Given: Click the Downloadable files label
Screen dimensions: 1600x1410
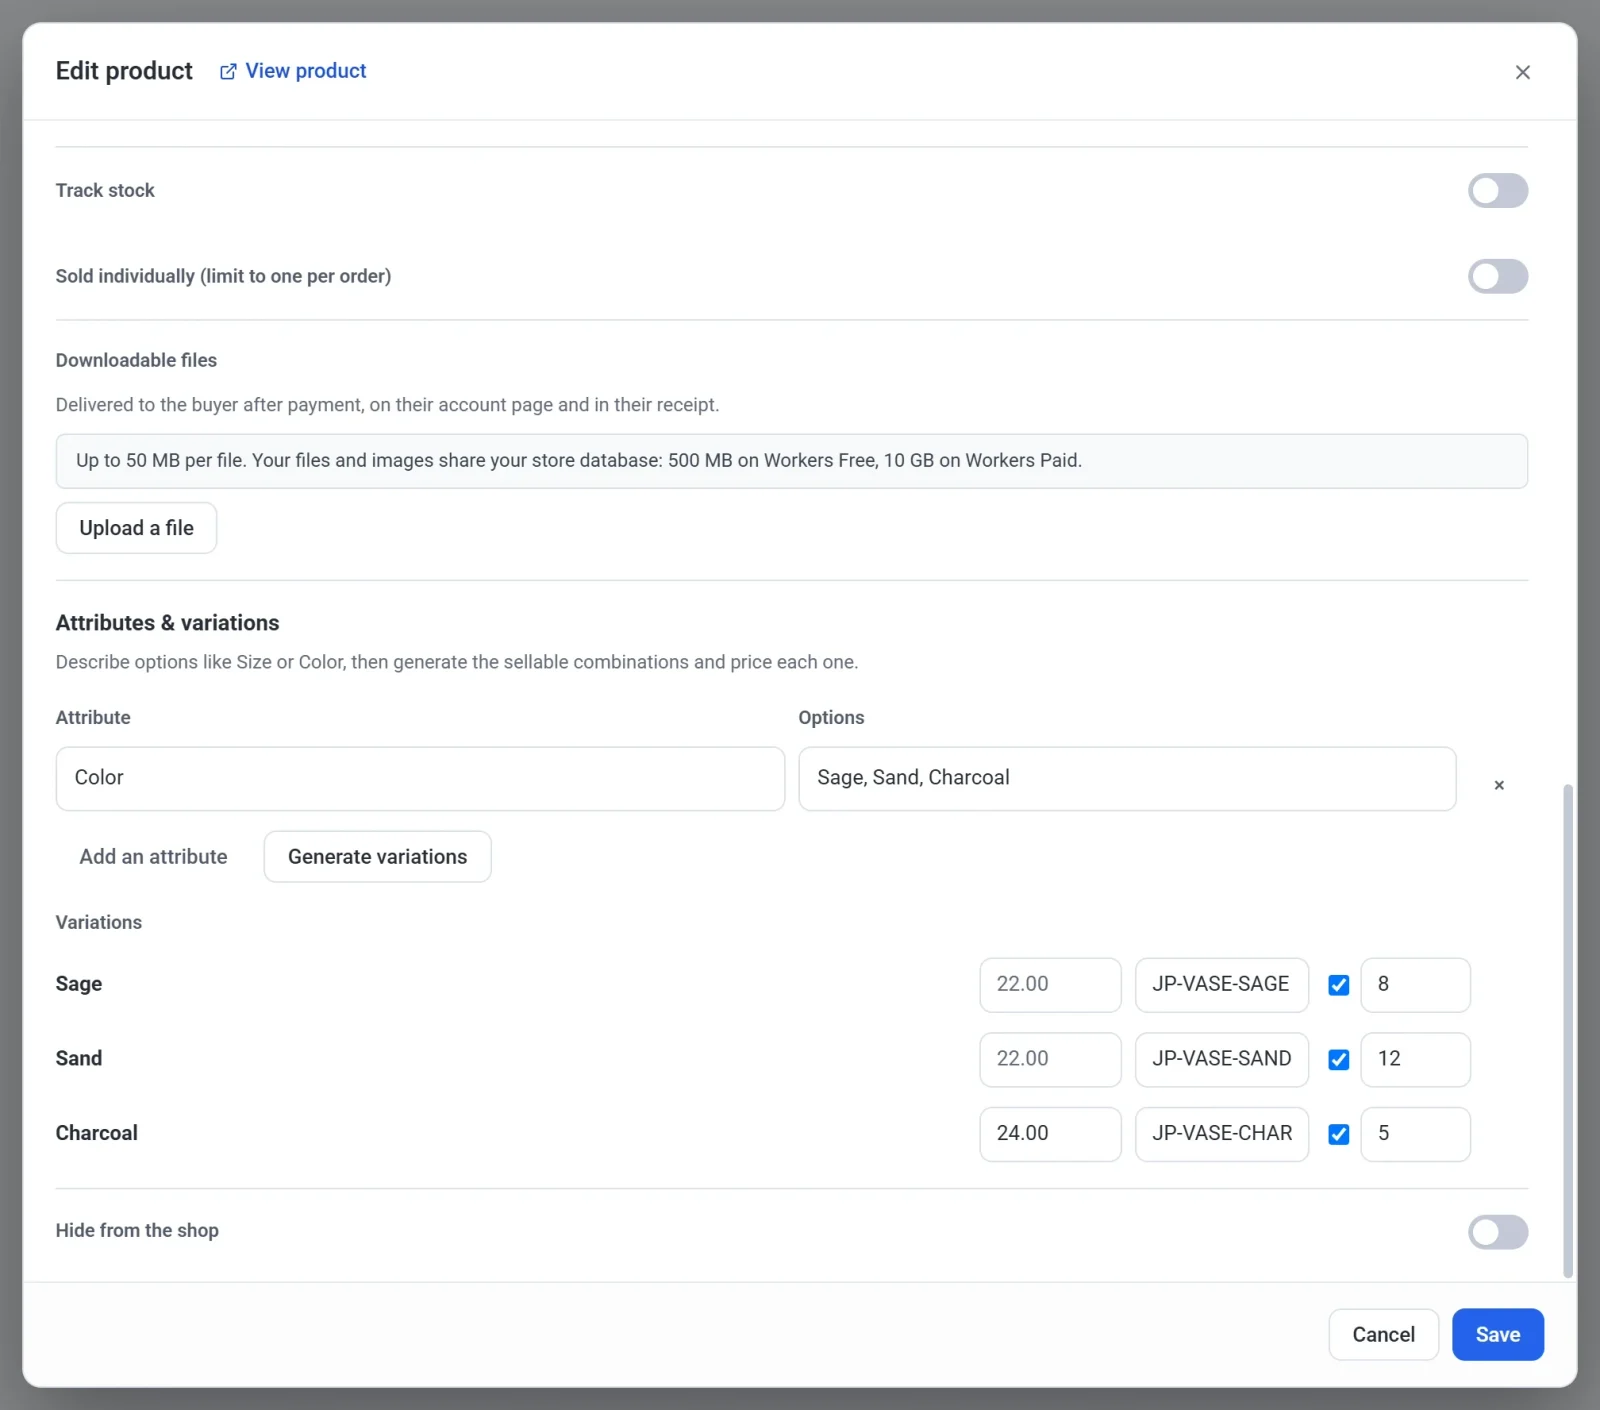Looking at the screenshot, I should (136, 360).
